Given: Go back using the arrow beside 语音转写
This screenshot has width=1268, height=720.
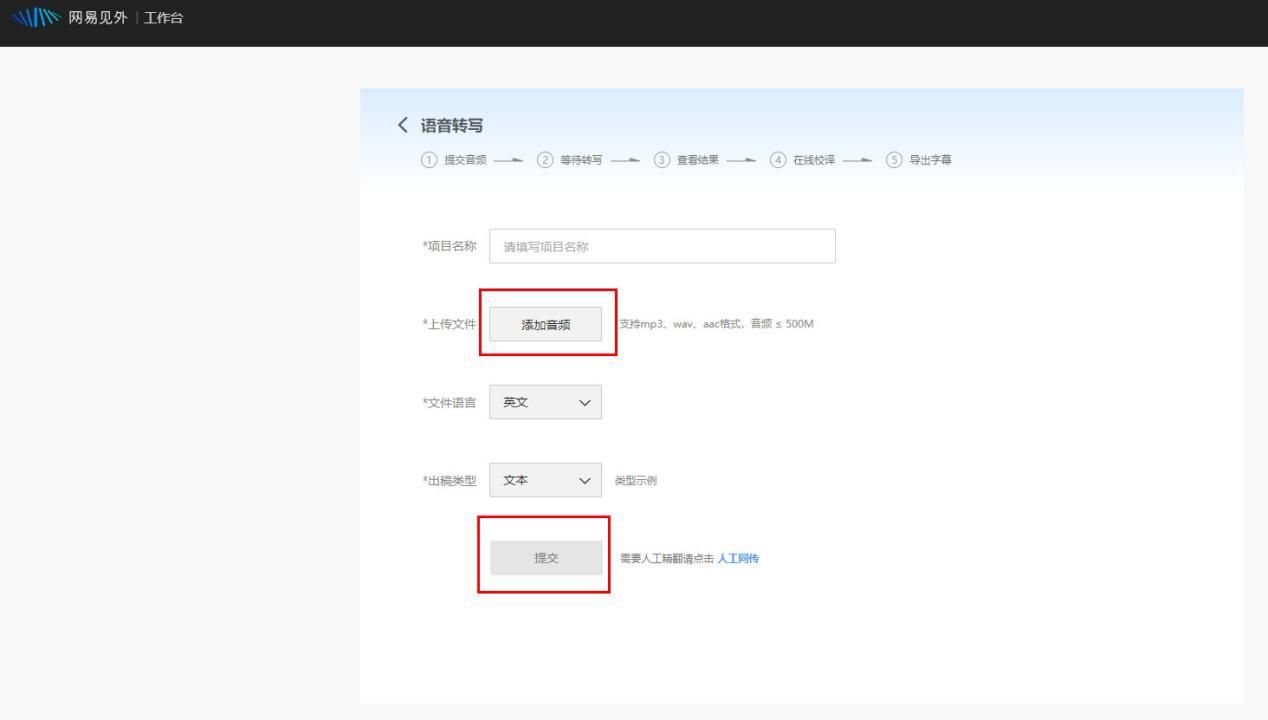Looking at the screenshot, I should click(403, 125).
